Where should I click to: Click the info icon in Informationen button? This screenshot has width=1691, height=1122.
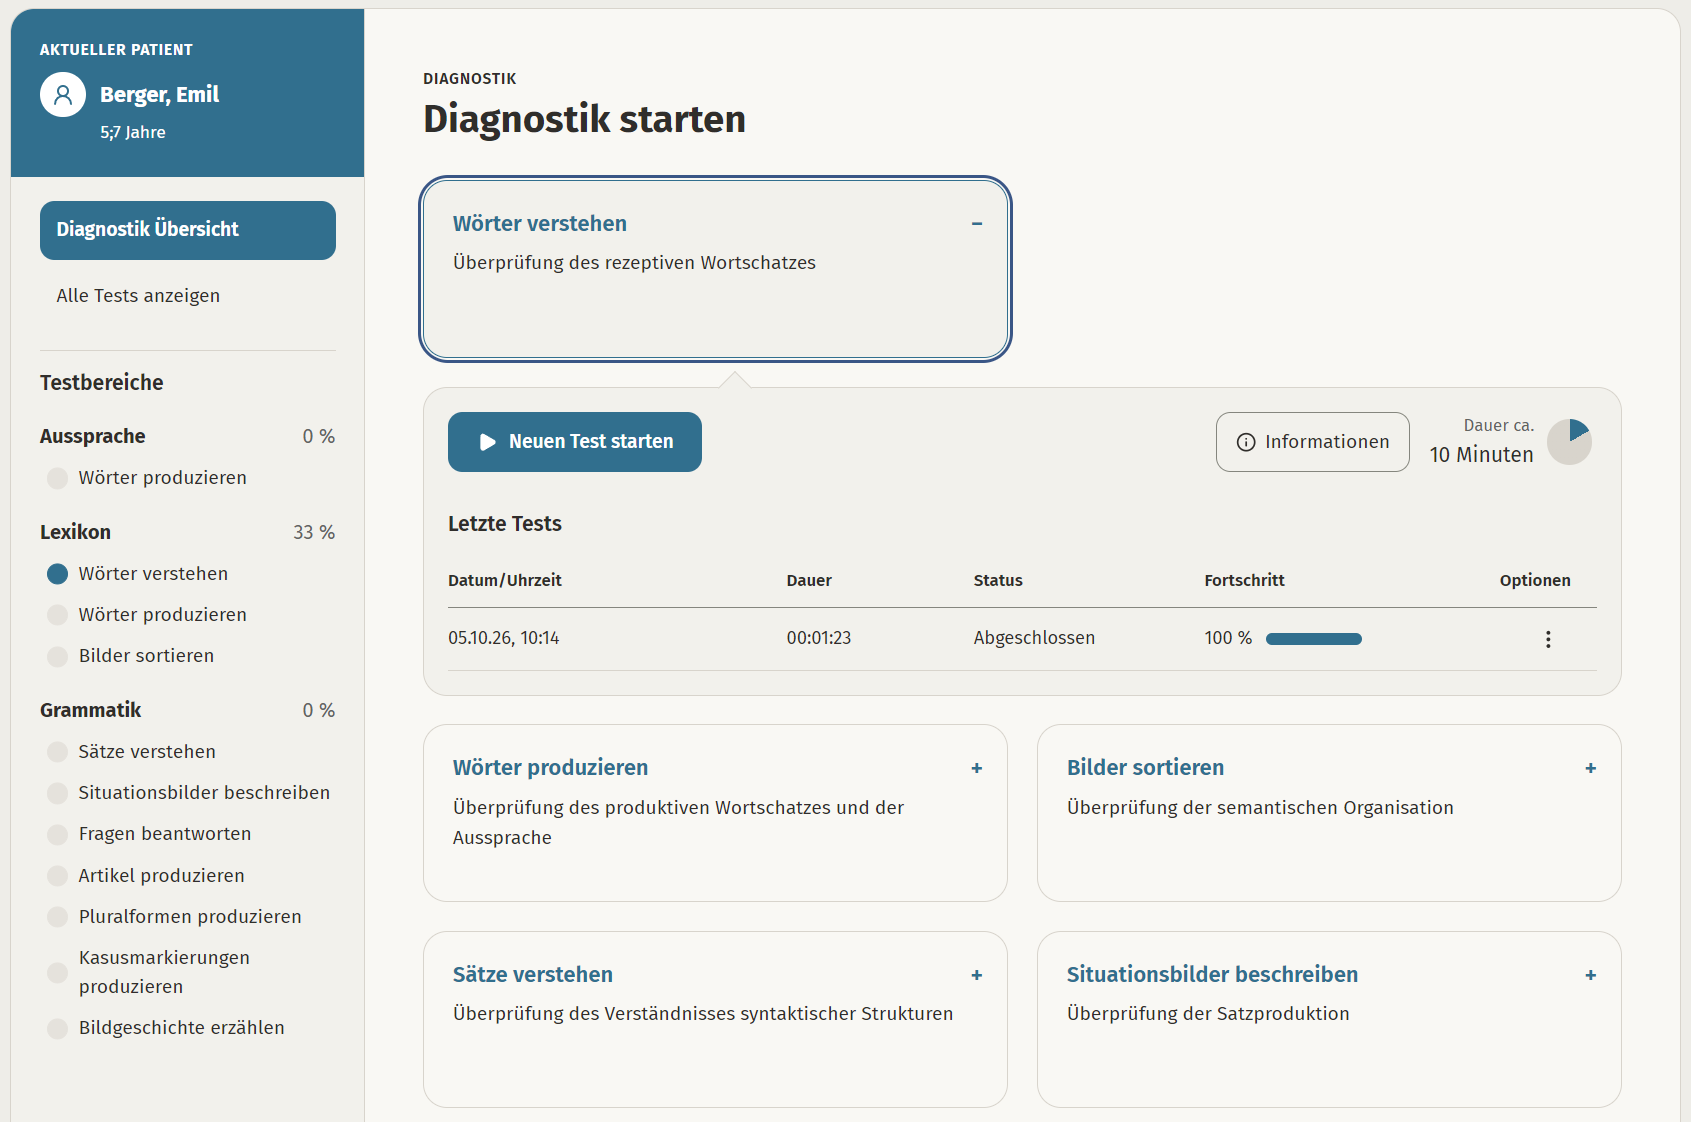coord(1246,442)
